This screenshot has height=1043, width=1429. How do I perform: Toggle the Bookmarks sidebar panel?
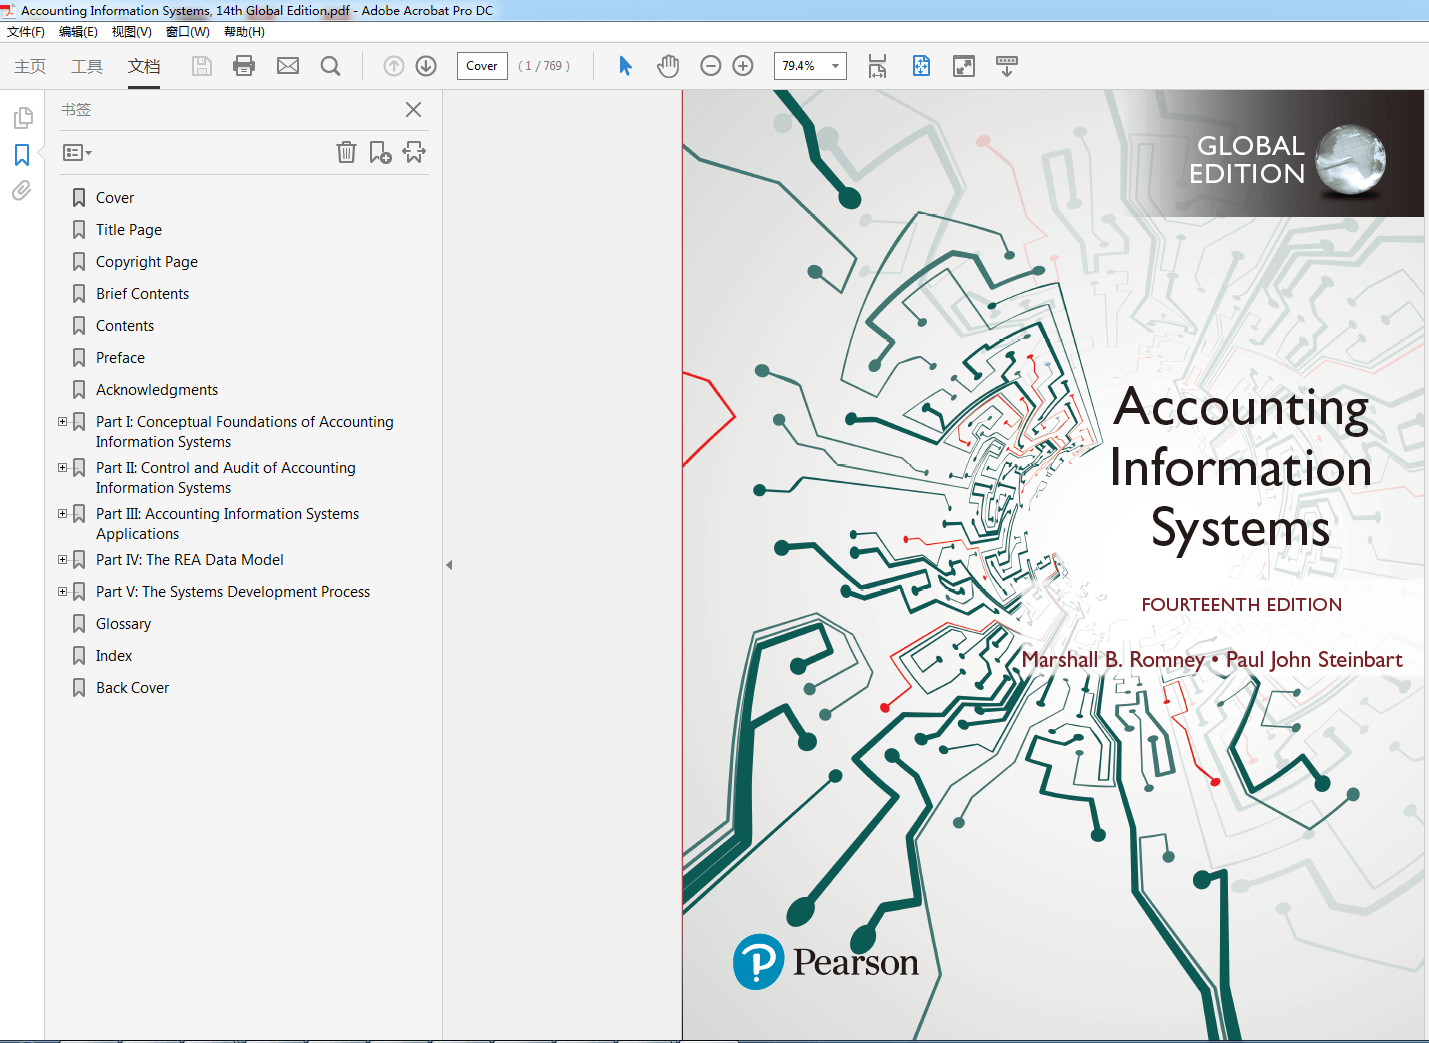[23, 155]
